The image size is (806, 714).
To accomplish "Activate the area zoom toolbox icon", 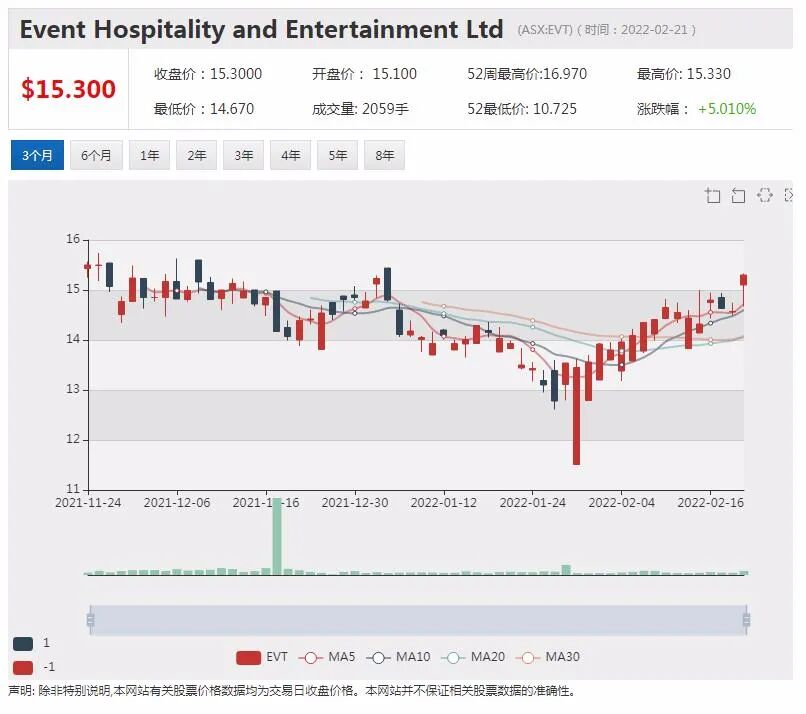I will (712, 195).
